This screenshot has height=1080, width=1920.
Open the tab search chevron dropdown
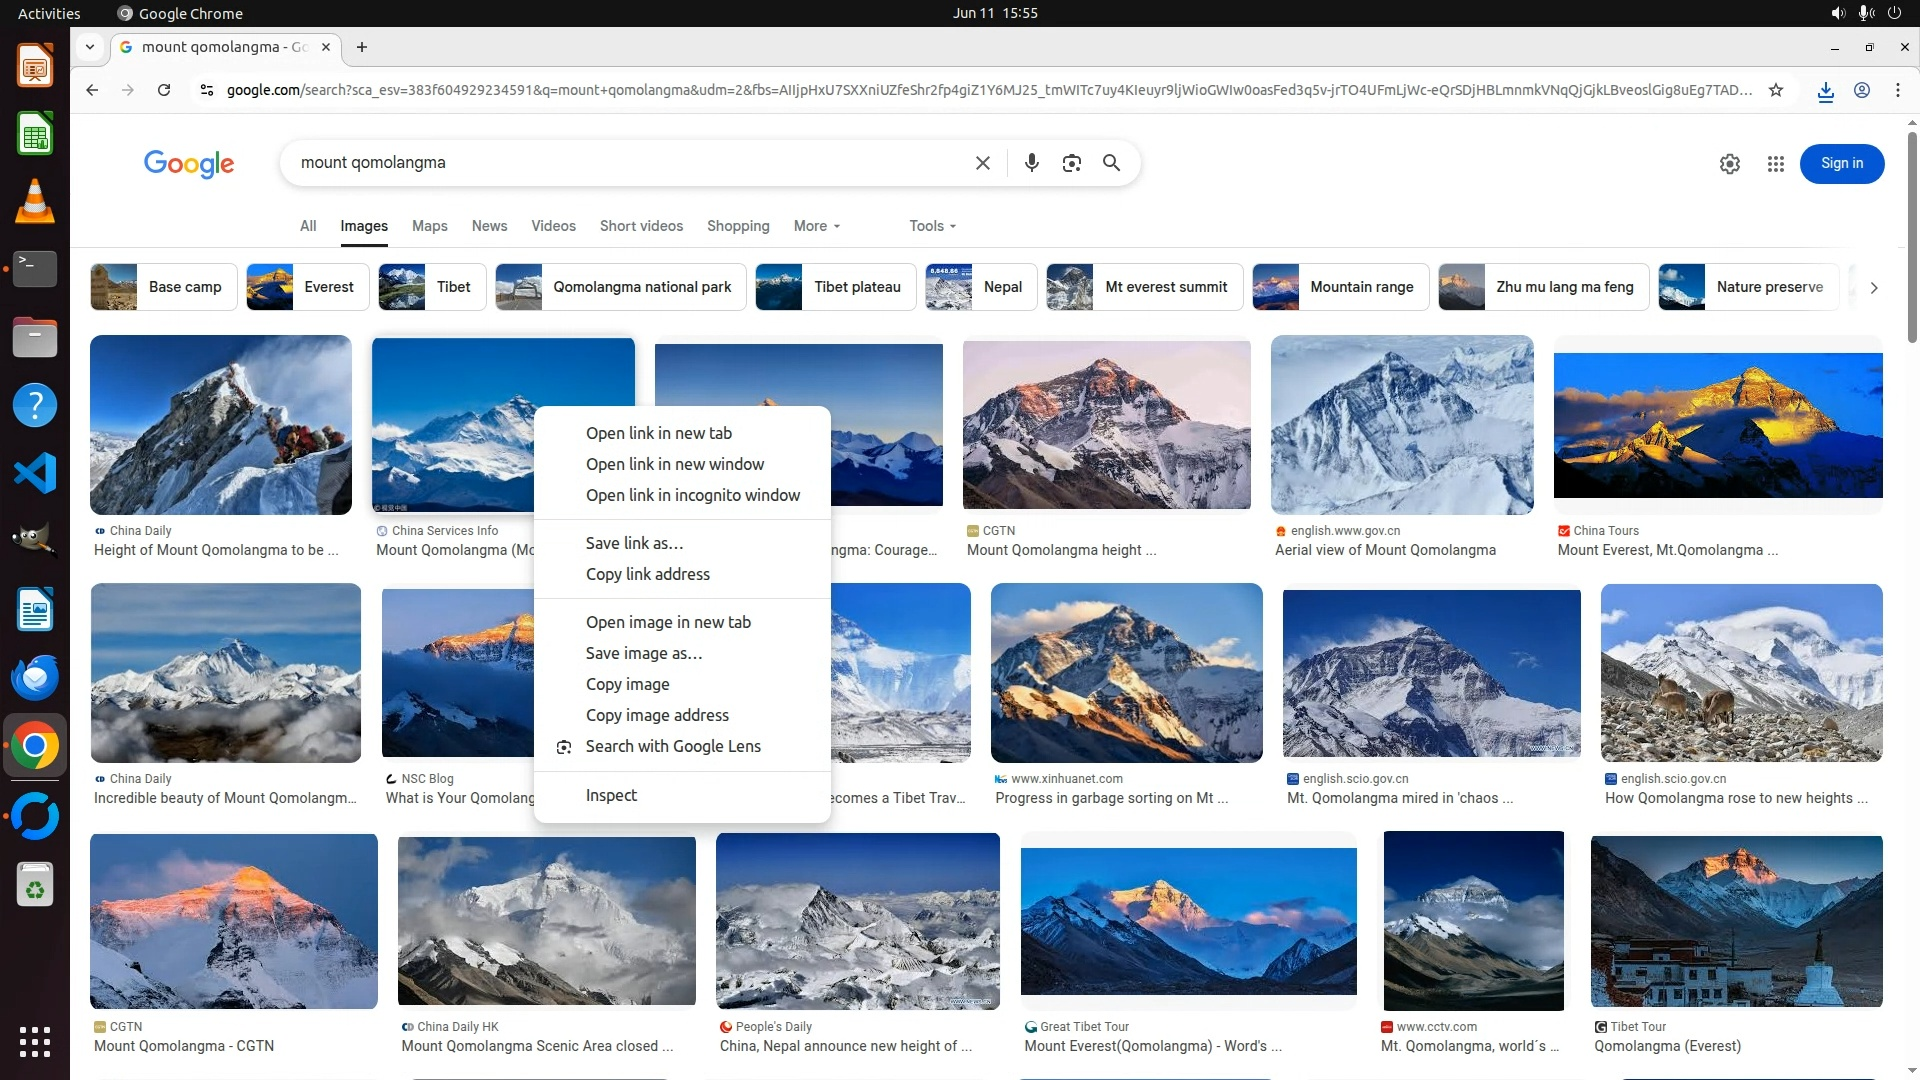pos(90,47)
